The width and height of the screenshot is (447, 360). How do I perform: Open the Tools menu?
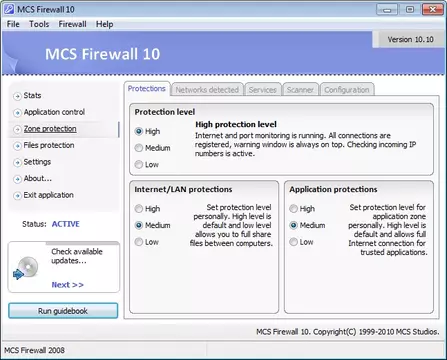[x=39, y=24]
